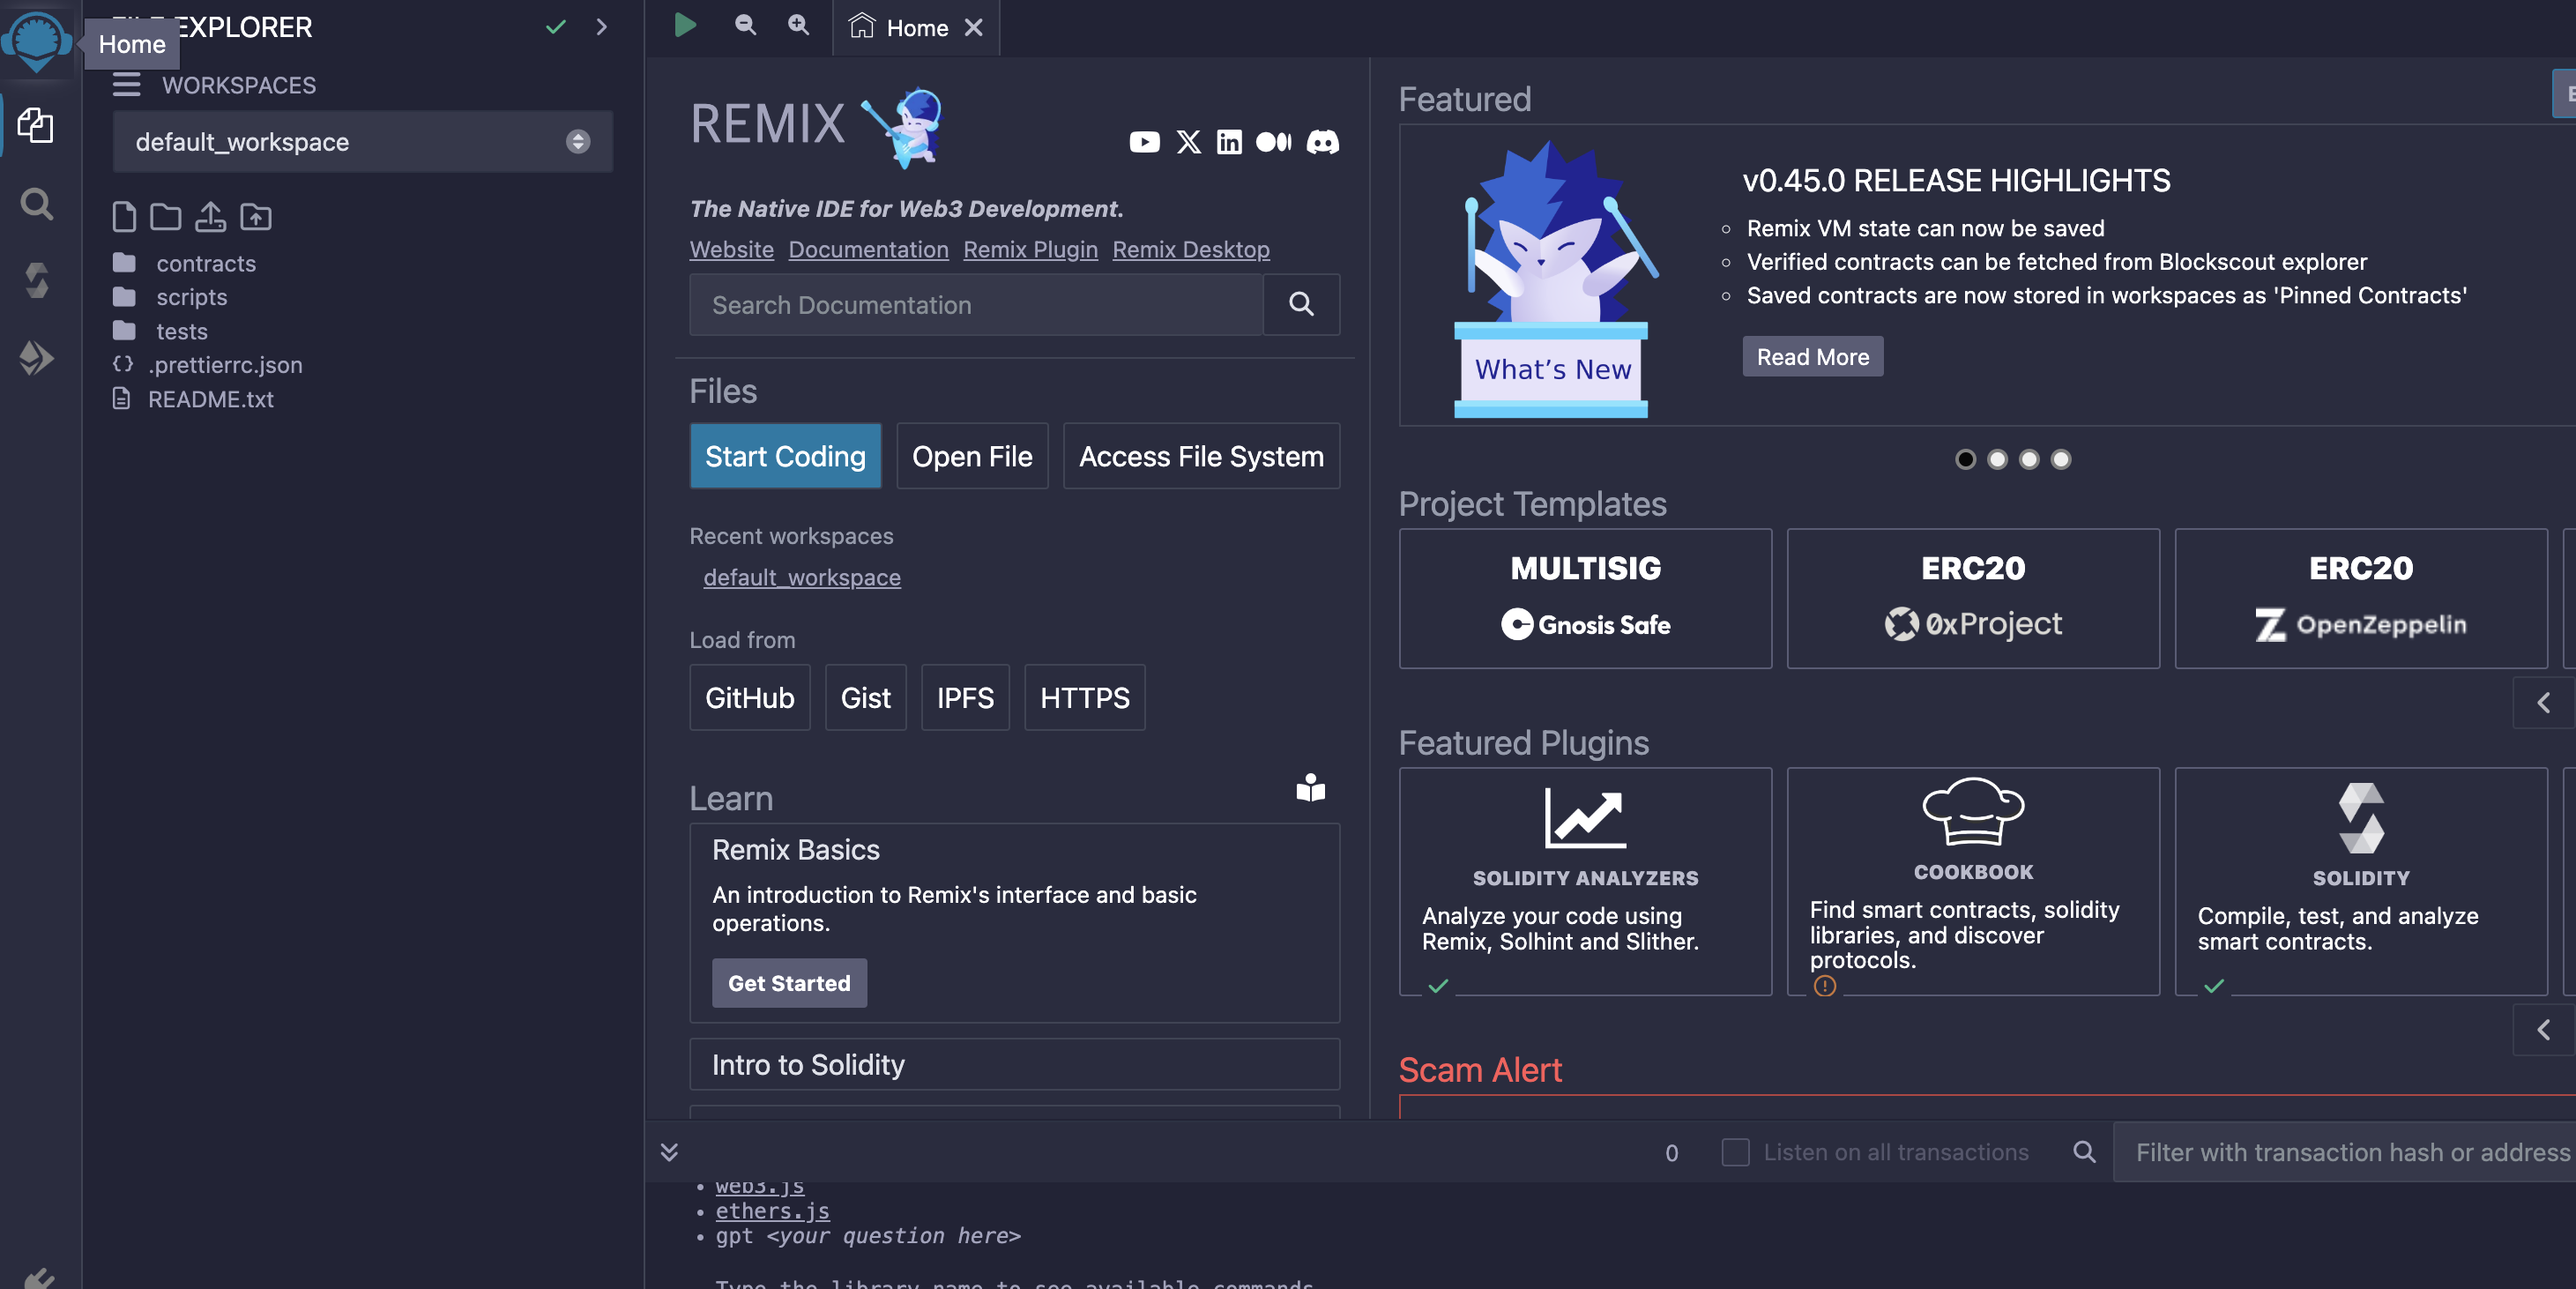Click the create new folder icon

pos(166,217)
